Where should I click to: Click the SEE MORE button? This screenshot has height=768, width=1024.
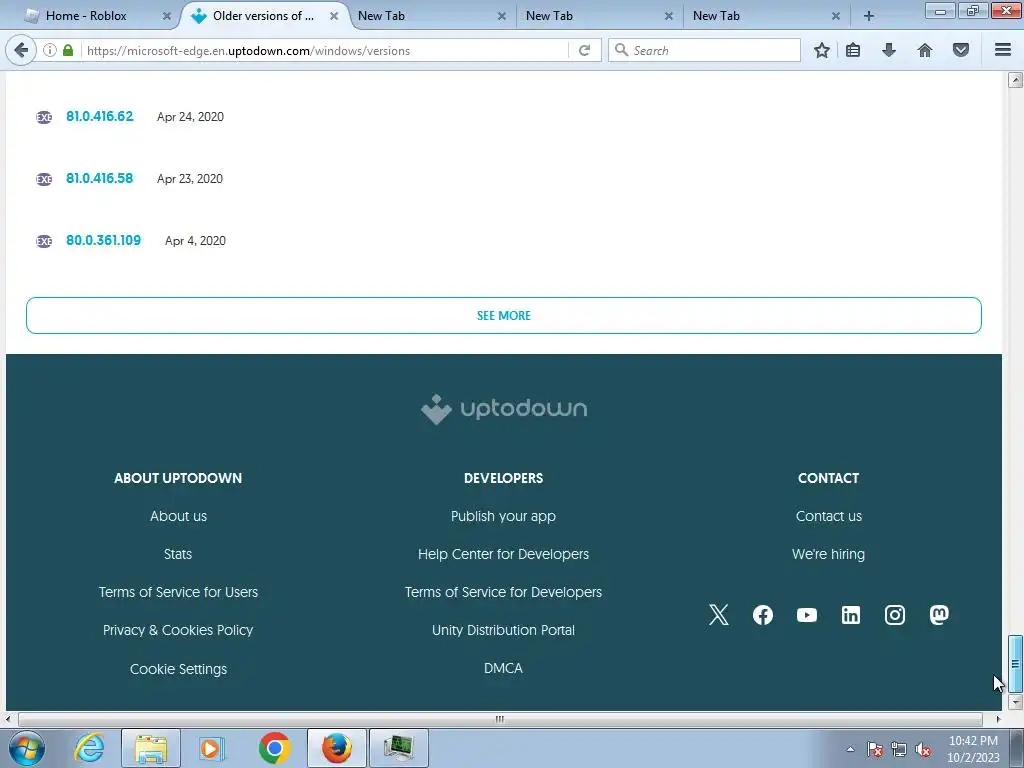point(504,315)
